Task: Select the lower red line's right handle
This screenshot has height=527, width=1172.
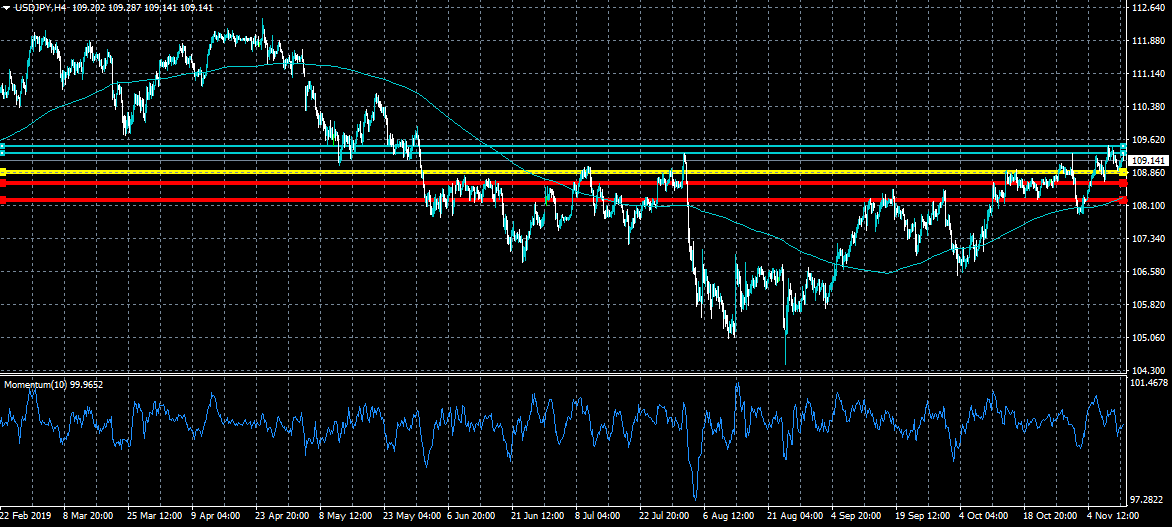Action: 1123,200
